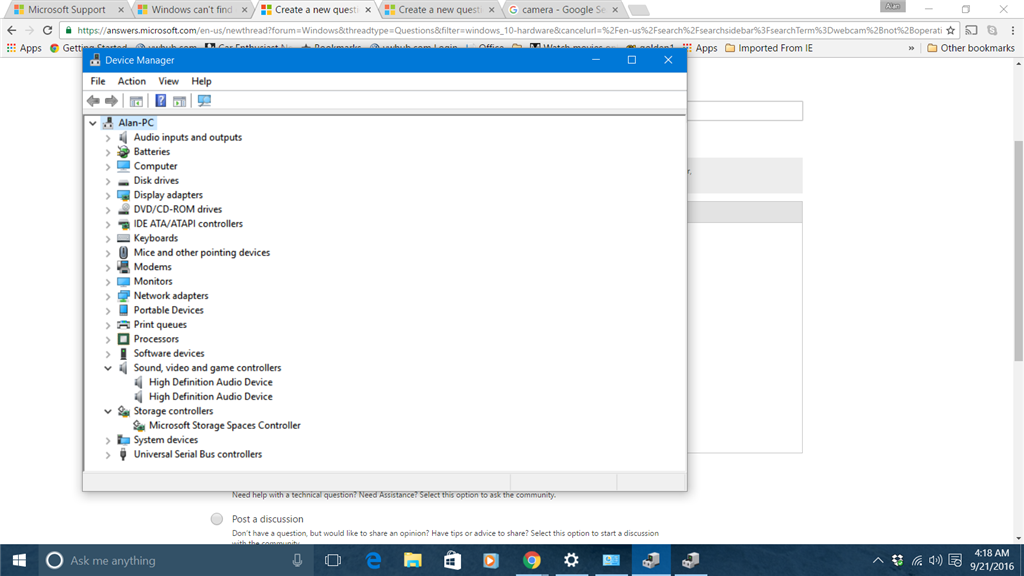This screenshot has width=1024, height=576.
Task: Open the leftmost Apps bookmarks shortcut
Action: pyautogui.click(x=24, y=48)
